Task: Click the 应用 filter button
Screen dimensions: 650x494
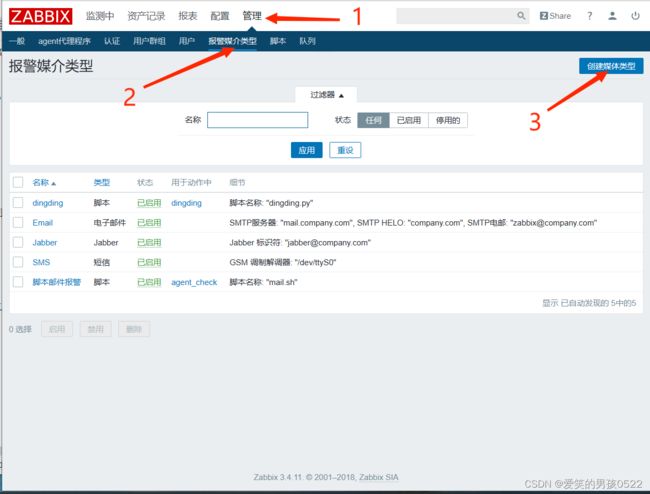Action: (307, 150)
